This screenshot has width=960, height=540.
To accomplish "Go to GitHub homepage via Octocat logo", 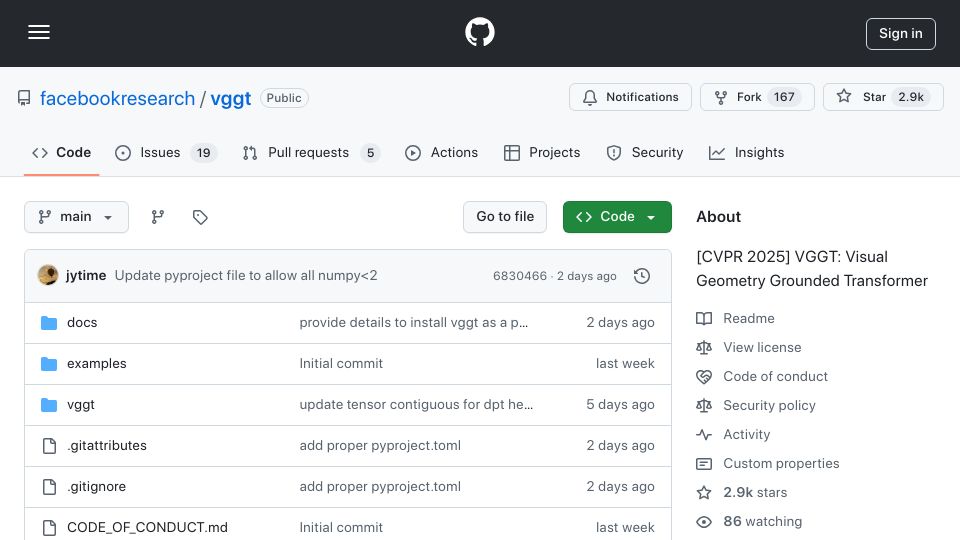I will pyautogui.click(x=479, y=32).
